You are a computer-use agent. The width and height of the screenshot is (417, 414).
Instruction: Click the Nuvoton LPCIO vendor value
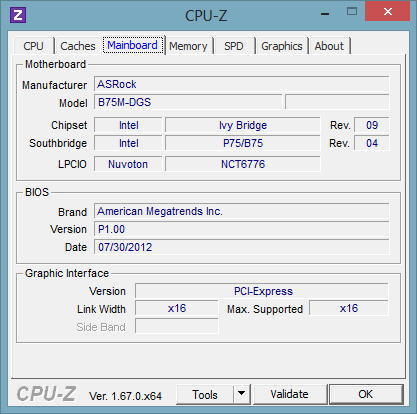[128, 164]
